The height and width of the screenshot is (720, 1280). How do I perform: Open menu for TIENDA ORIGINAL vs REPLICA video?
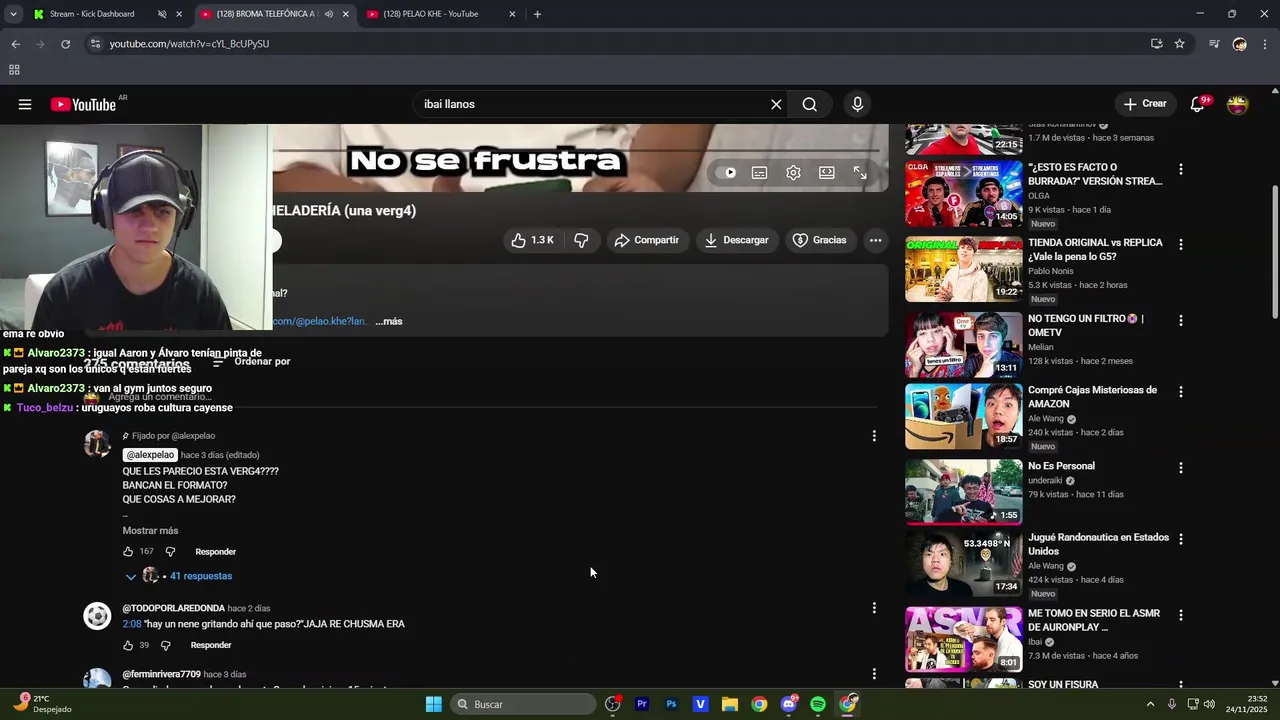(1181, 245)
